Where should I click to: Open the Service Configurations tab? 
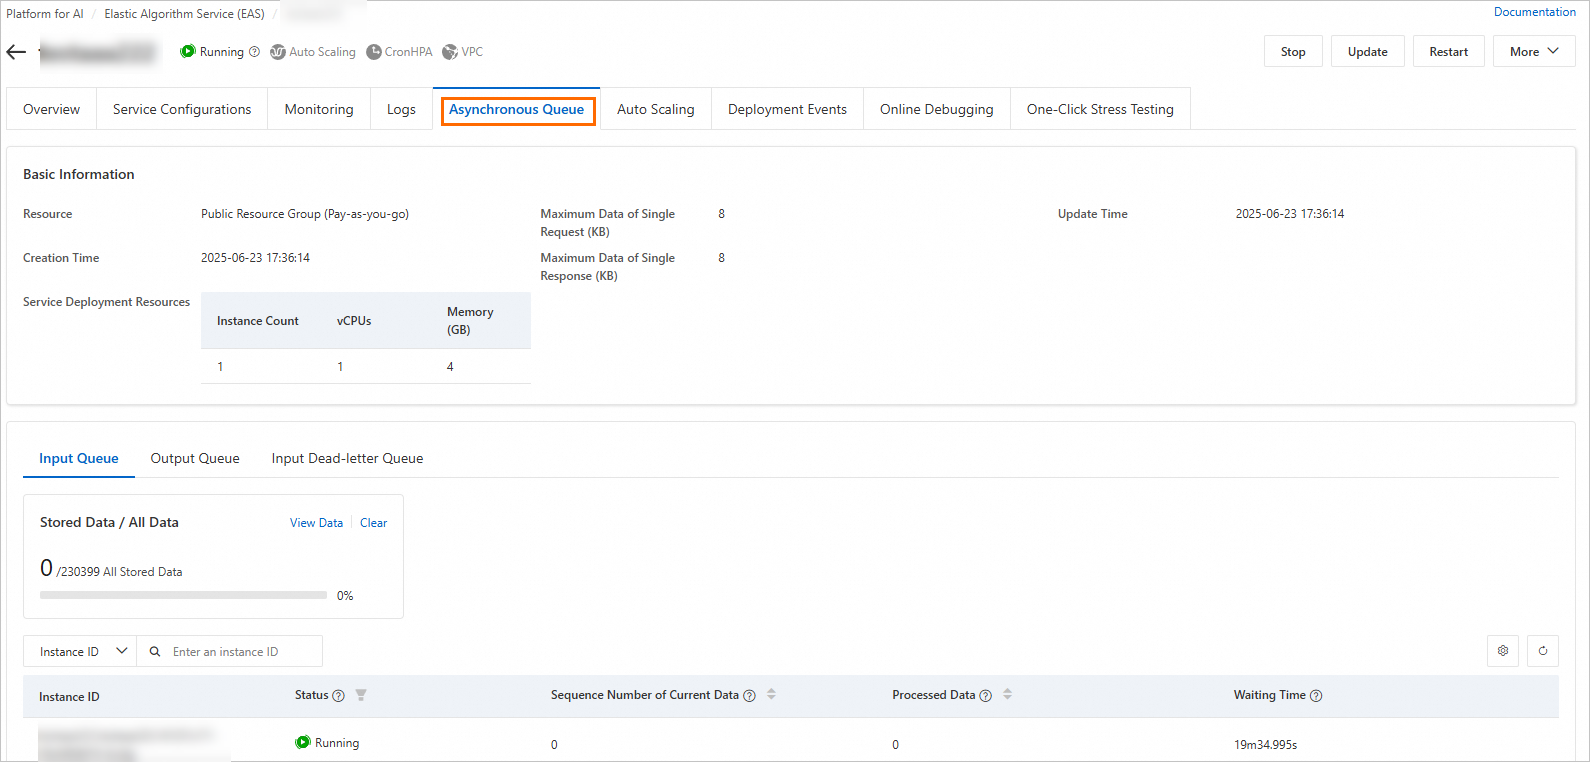pos(182,109)
